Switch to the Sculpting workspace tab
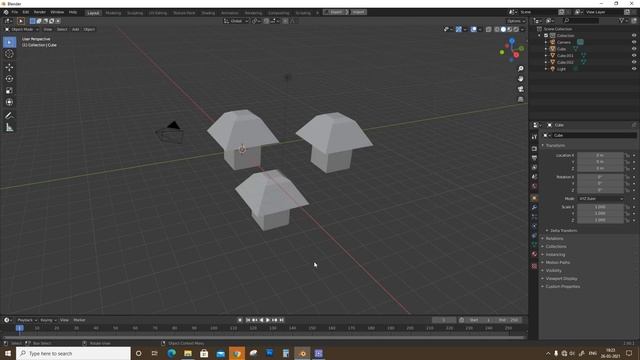Screen dimensions: 640x360 coord(135,13)
